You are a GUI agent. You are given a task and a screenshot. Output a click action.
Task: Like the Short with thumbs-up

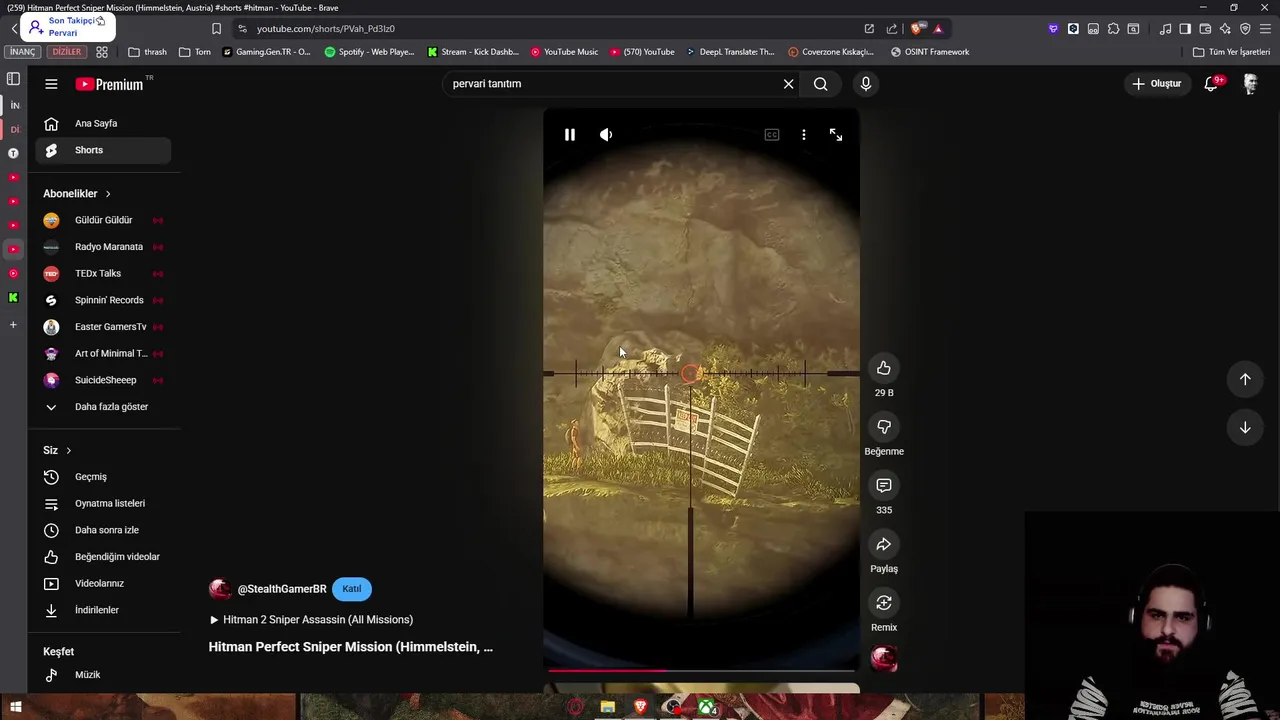point(884,368)
